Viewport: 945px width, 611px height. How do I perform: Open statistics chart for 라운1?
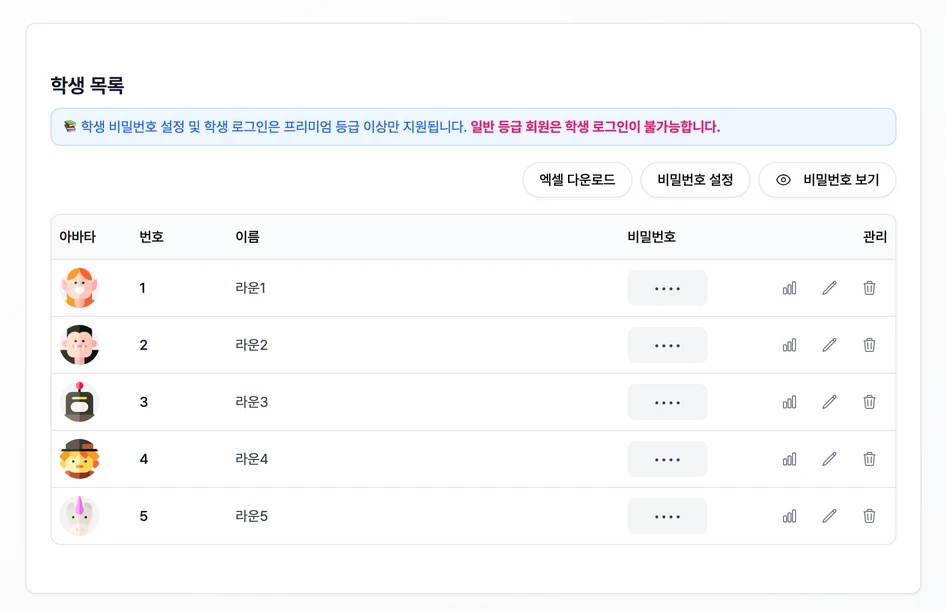[789, 288]
